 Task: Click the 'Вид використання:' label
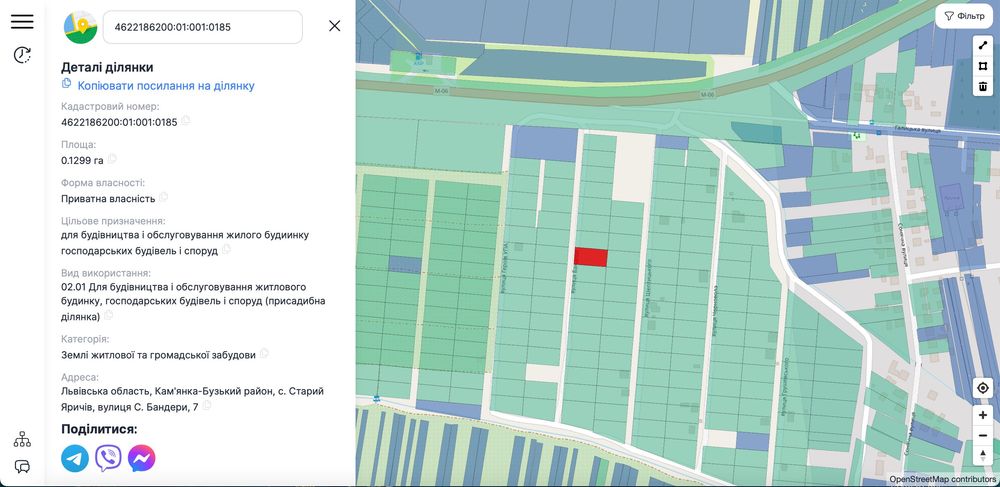pos(106,273)
